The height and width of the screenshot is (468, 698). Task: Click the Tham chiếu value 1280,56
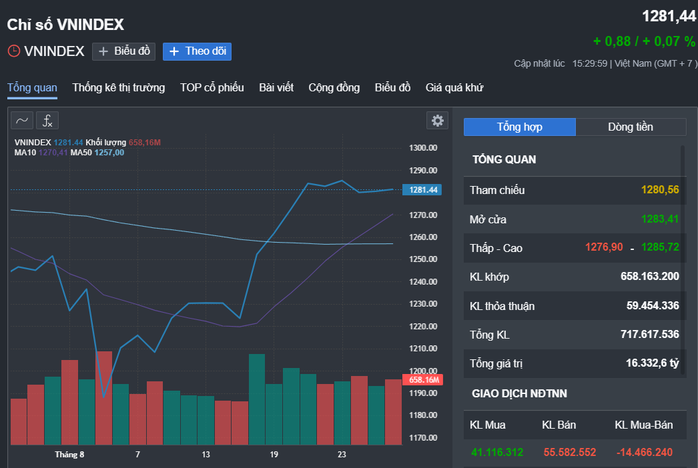click(660, 190)
